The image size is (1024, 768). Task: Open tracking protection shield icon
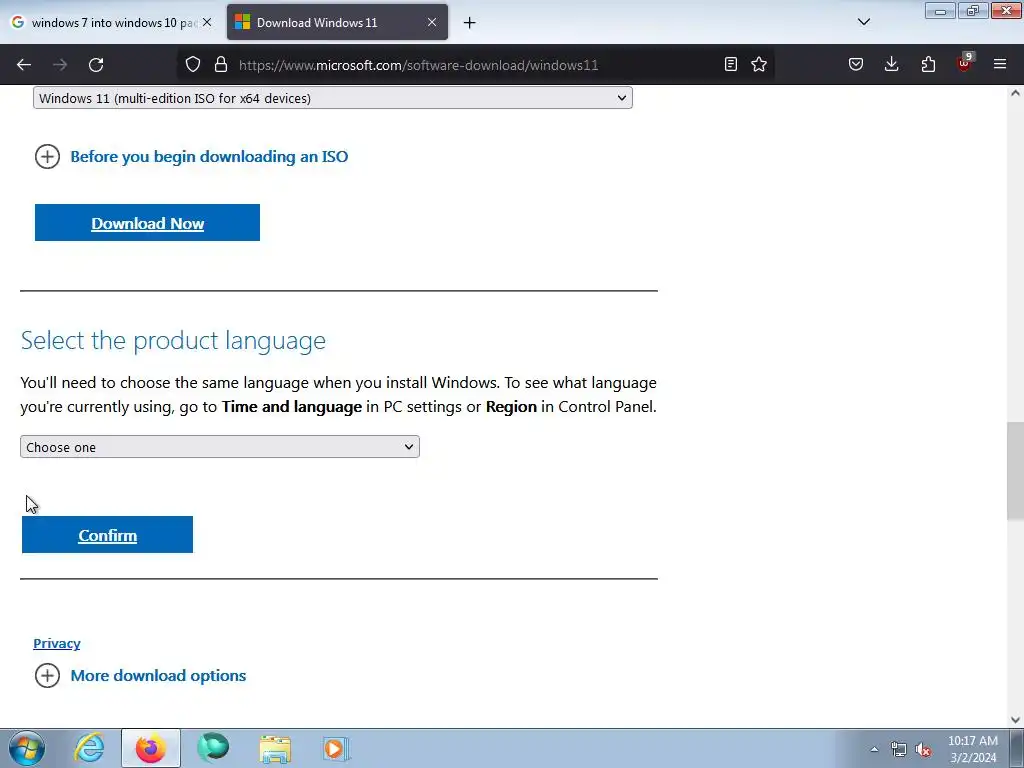coord(193,64)
